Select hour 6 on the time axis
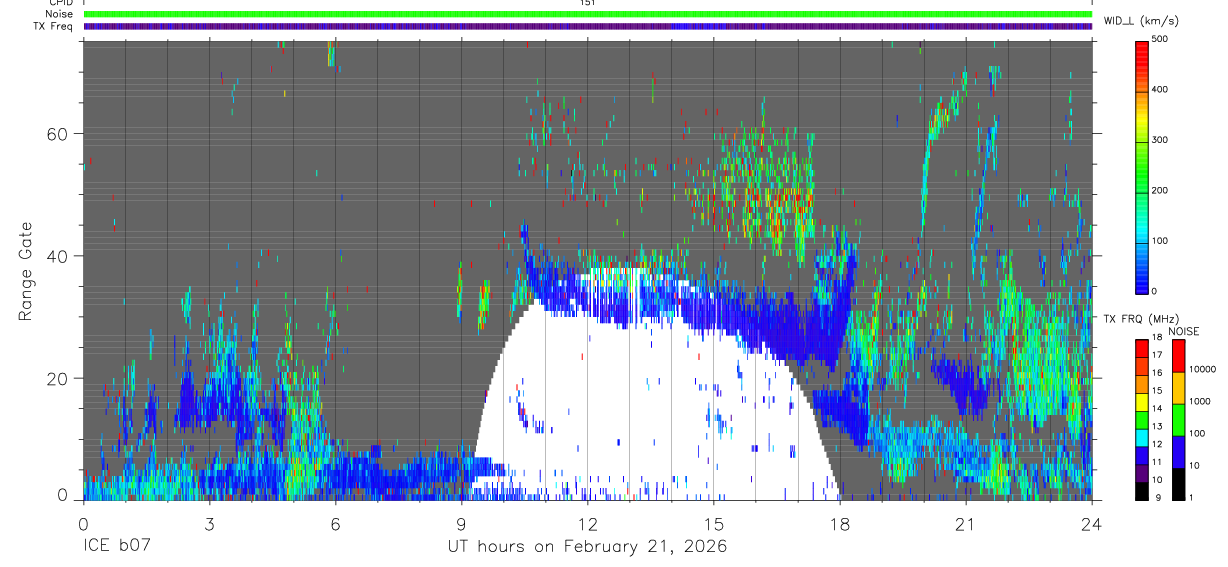This screenshot has width=1228, height=567. (x=335, y=524)
